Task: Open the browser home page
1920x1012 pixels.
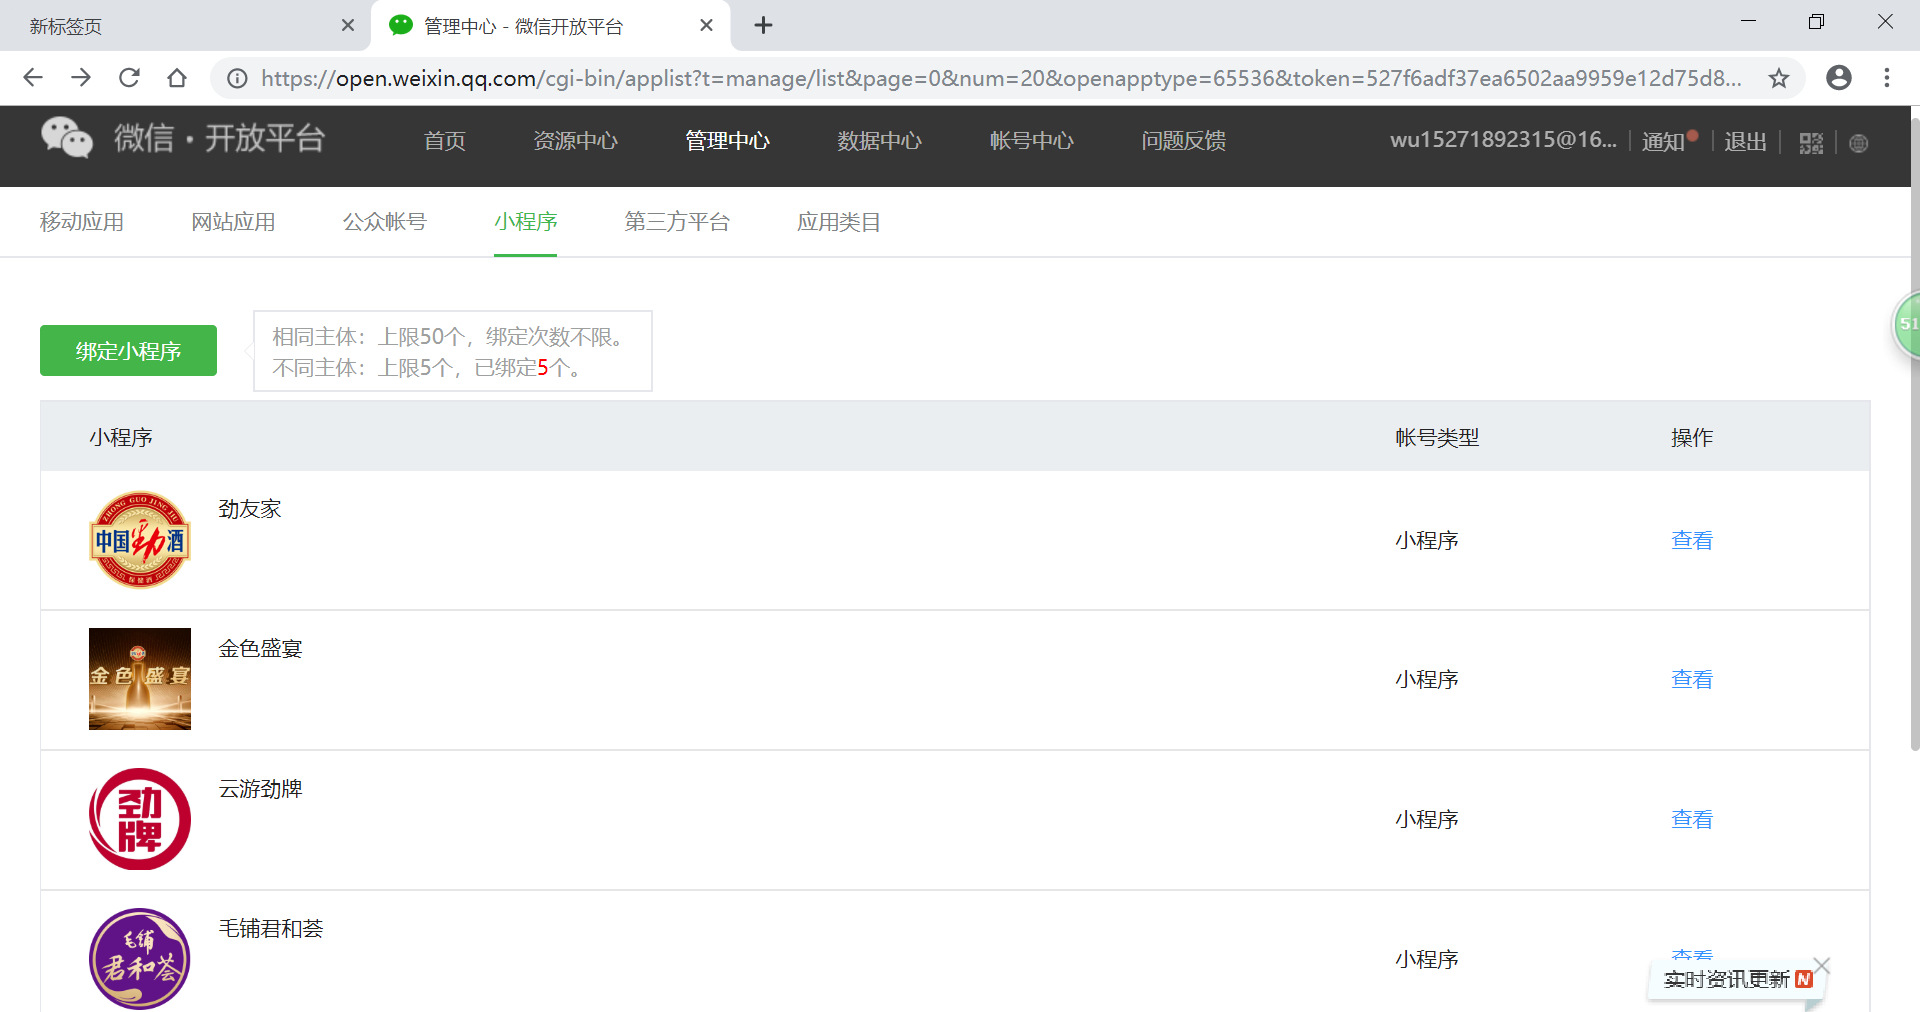Action: tap(177, 78)
